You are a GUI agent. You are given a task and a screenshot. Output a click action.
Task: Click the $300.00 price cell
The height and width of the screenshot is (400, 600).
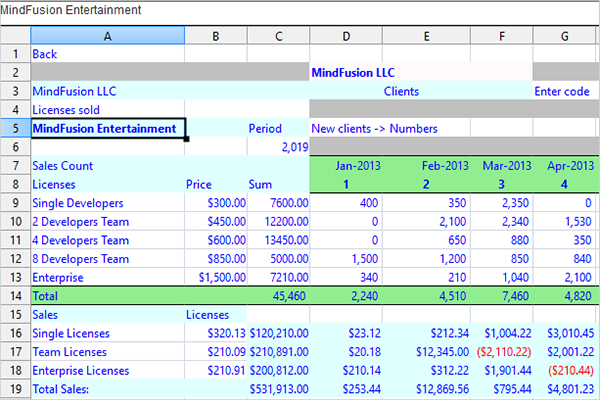coord(216,203)
